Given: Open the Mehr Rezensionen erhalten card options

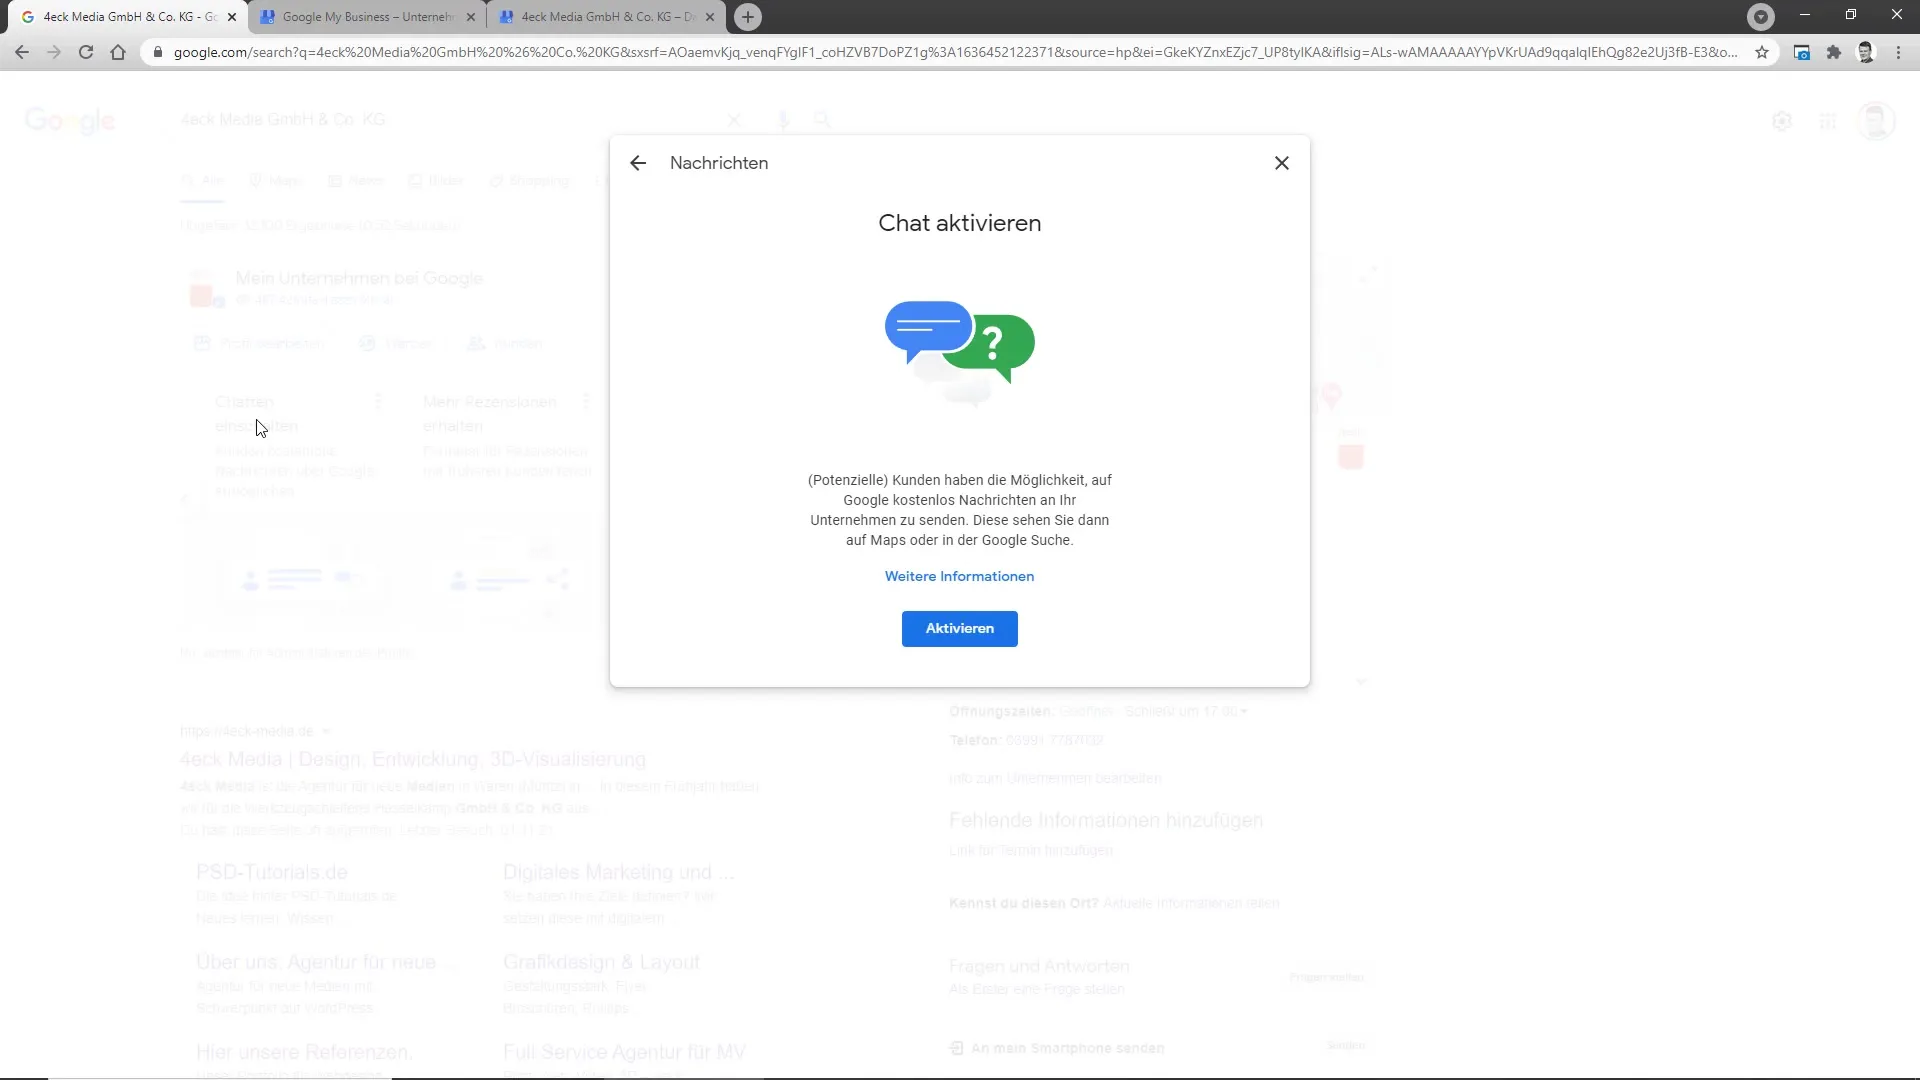Looking at the screenshot, I should coord(586,401).
